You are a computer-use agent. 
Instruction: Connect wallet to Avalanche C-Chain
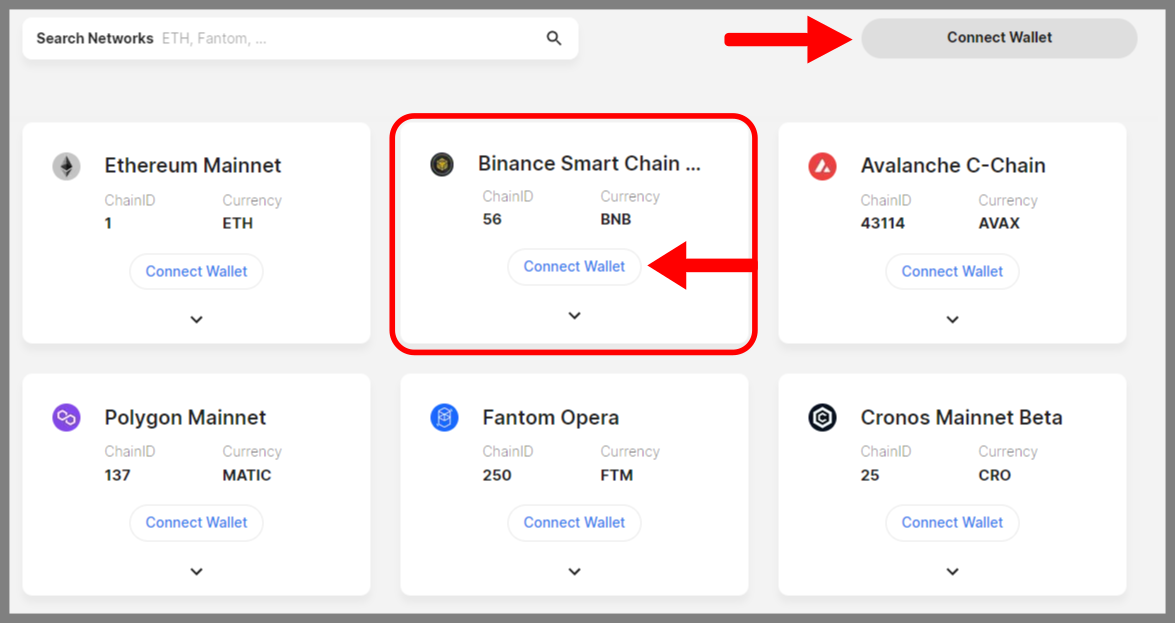(x=952, y=271)
